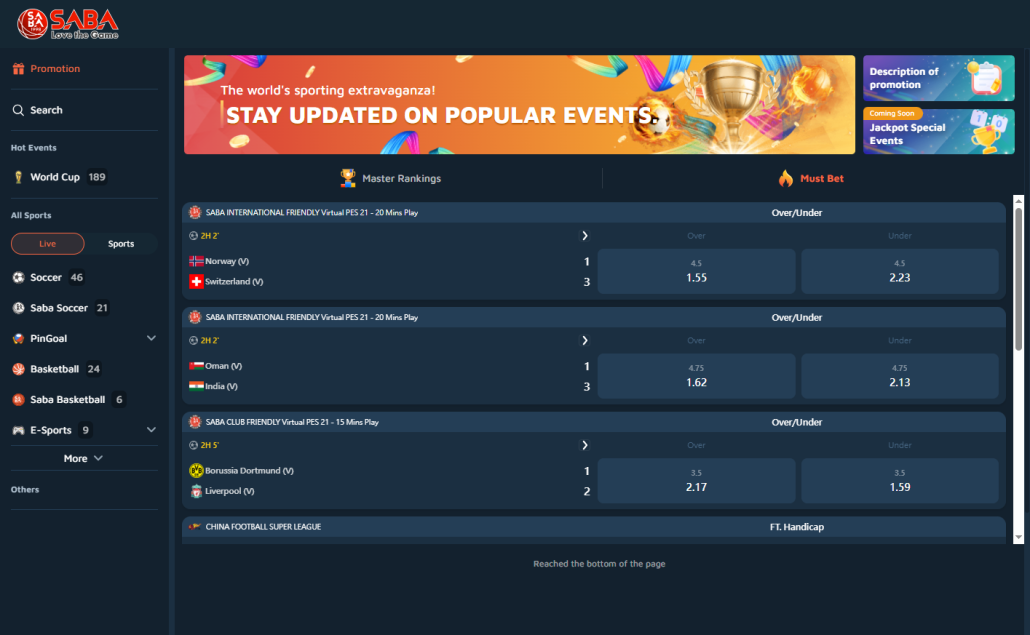The width and height of the screenshot is (1030, 635).
Task: Click the World Cup 189 badge
Action: coord(97,177)
